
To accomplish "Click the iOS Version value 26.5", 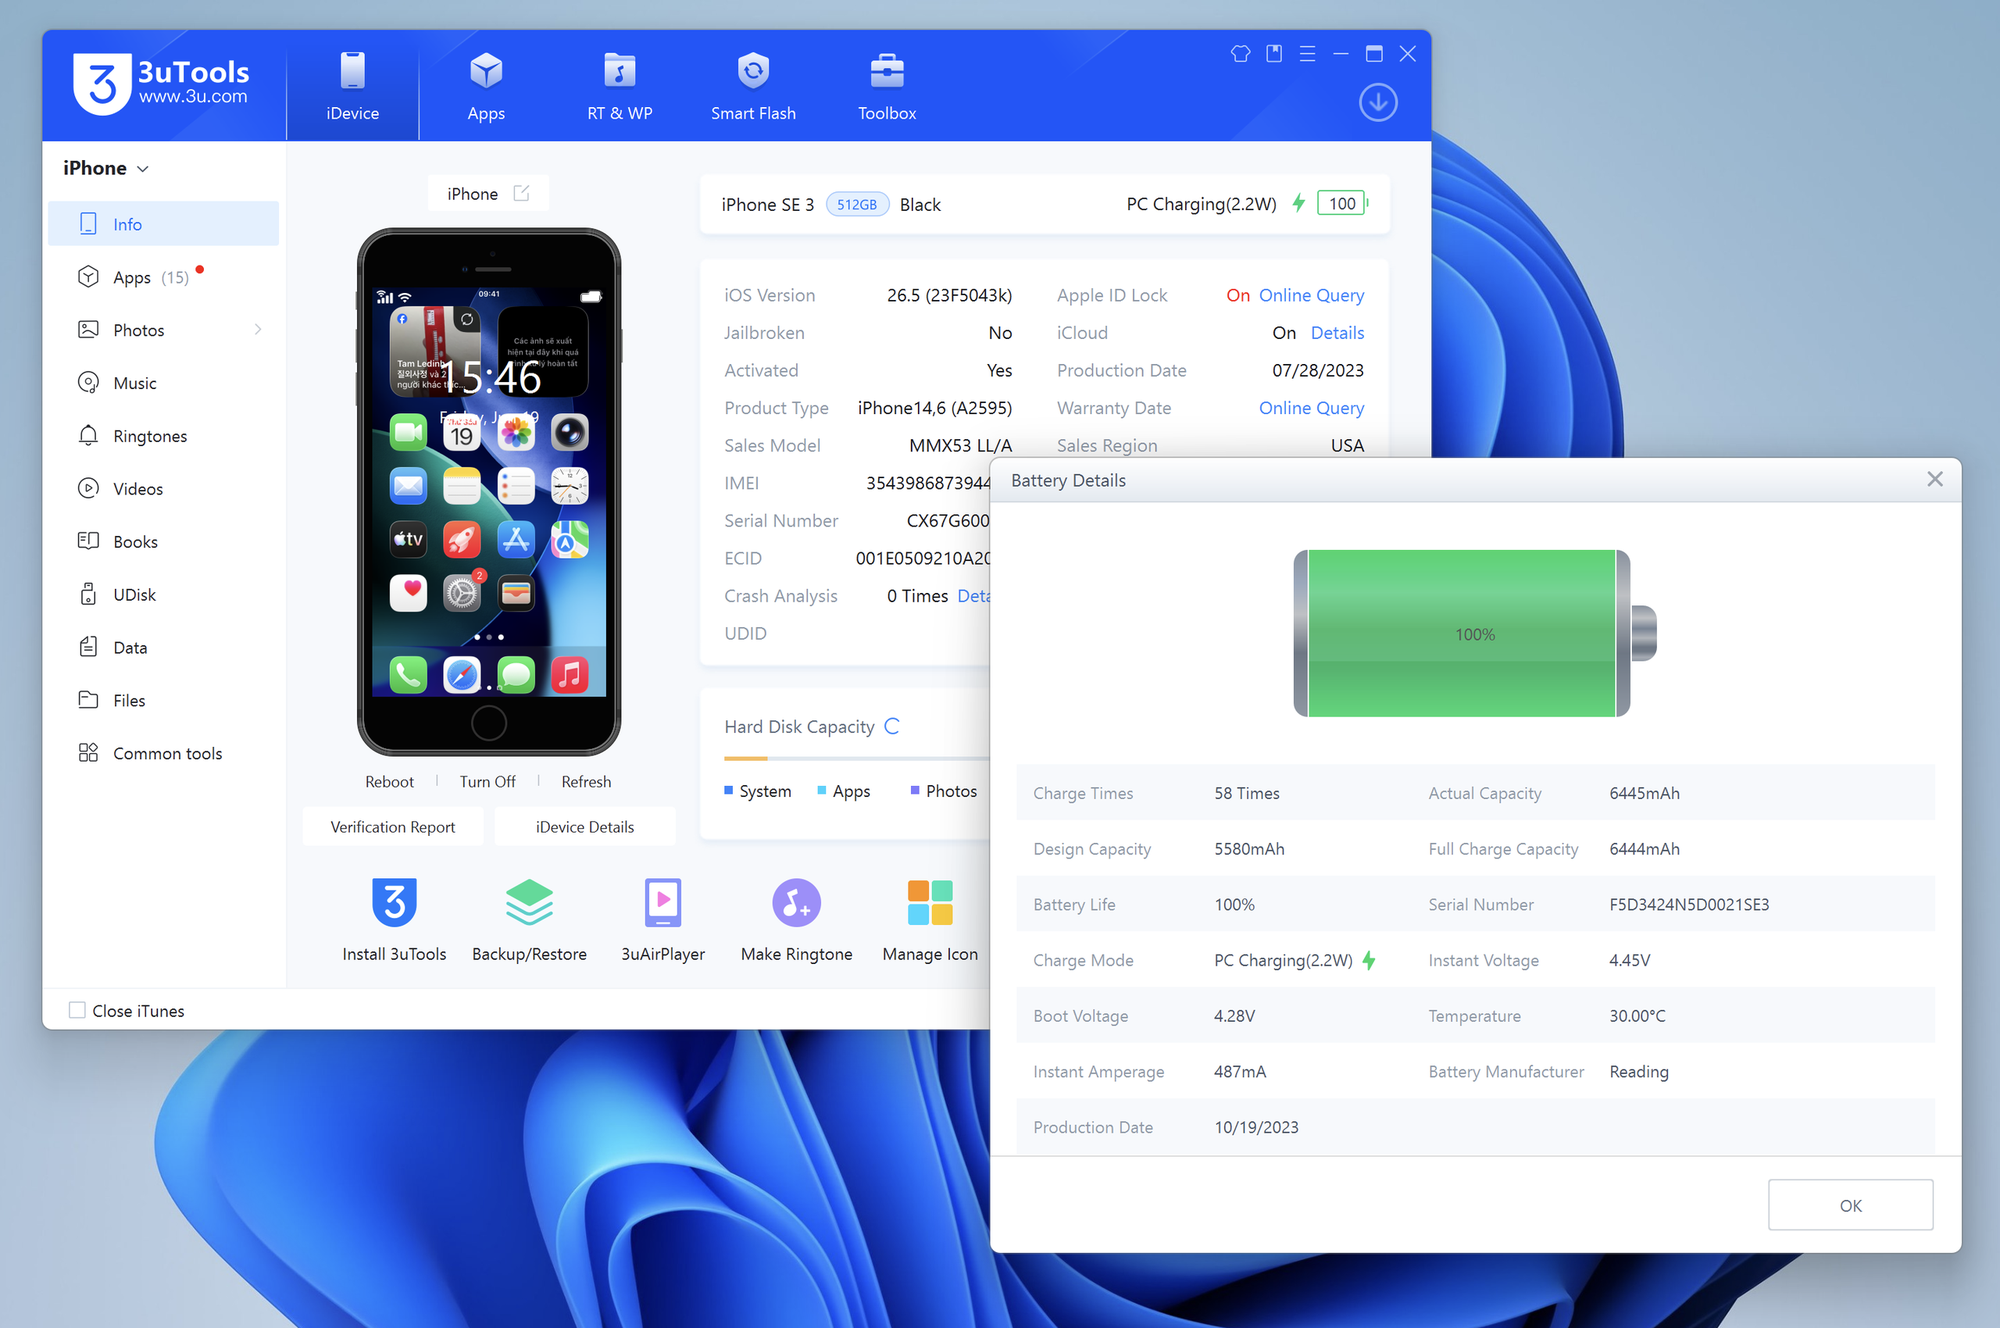I will click(x=949, y=295).
